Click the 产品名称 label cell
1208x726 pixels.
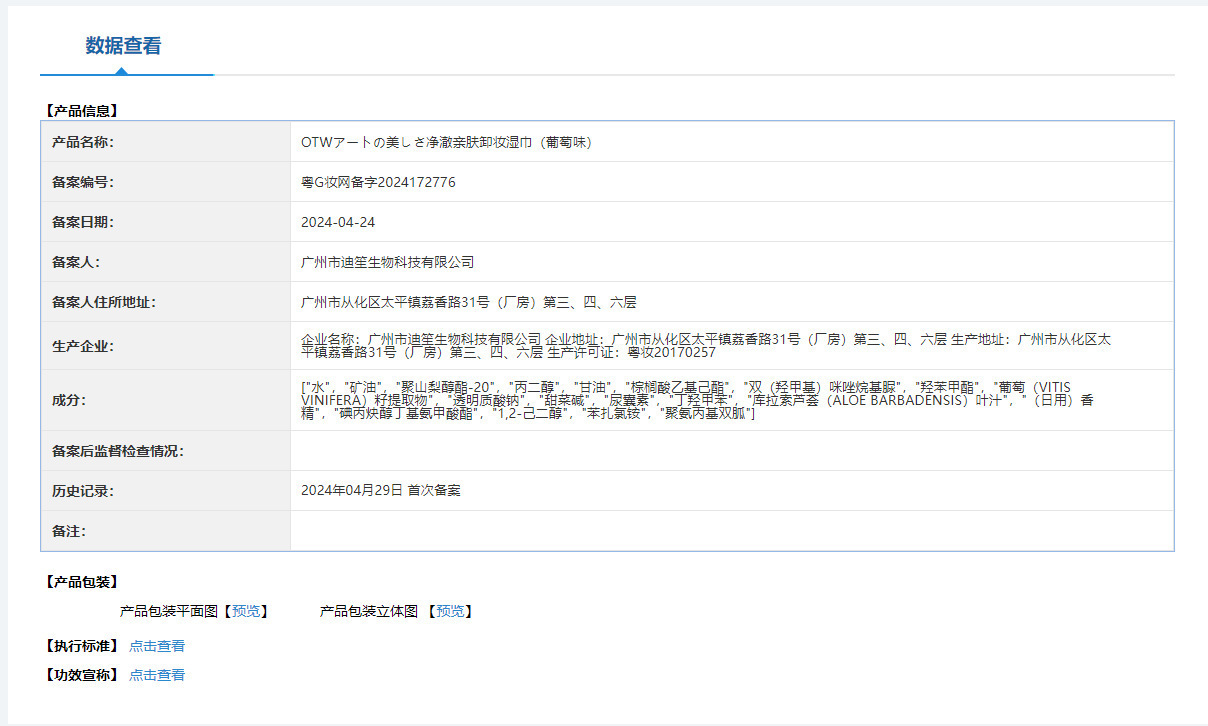(166, 142)
